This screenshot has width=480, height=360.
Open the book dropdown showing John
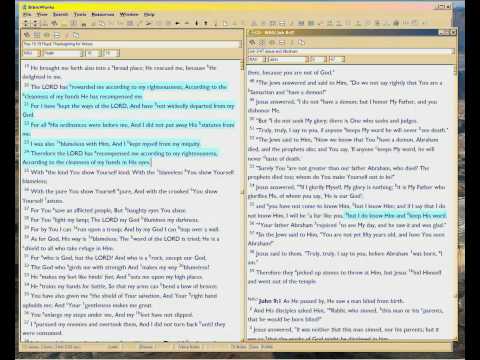(288, 59)
